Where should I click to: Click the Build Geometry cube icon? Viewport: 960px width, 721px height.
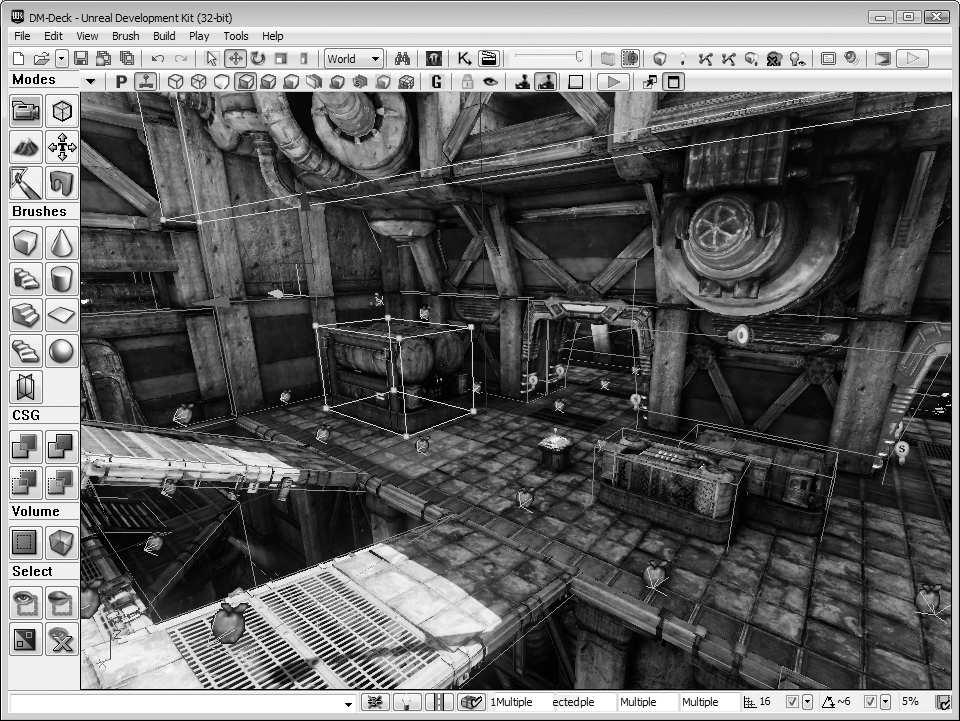pos(659,59)
